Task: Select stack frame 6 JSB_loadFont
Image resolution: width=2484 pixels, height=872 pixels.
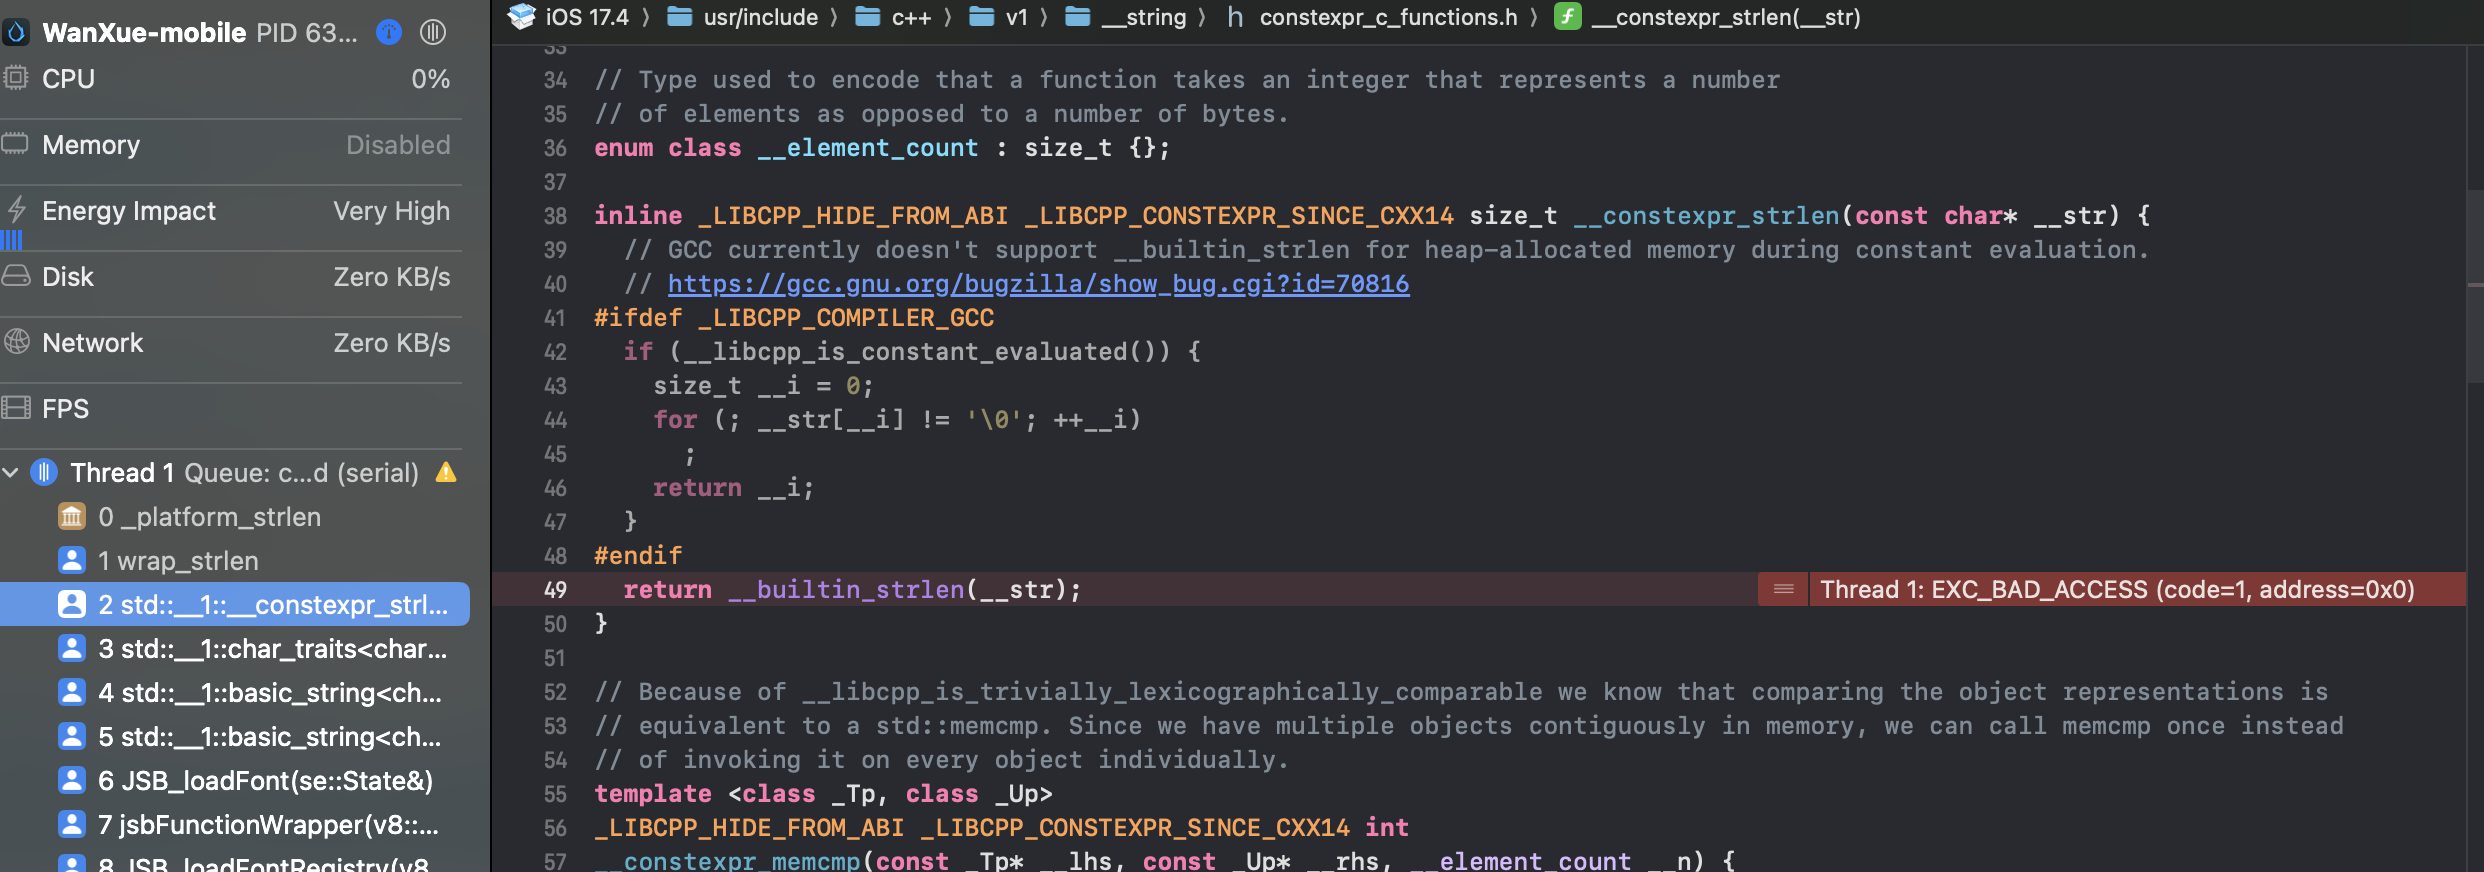Action: pyautogui.click(x=234, y=781)
